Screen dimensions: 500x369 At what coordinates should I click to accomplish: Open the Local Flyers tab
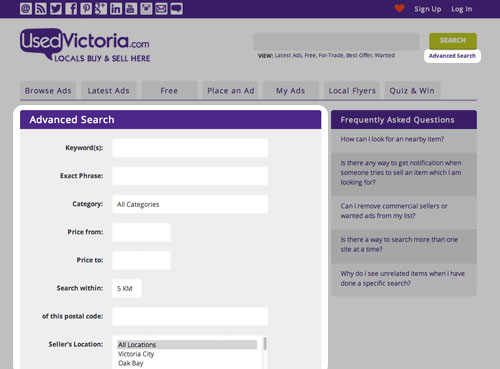point(352,91)
